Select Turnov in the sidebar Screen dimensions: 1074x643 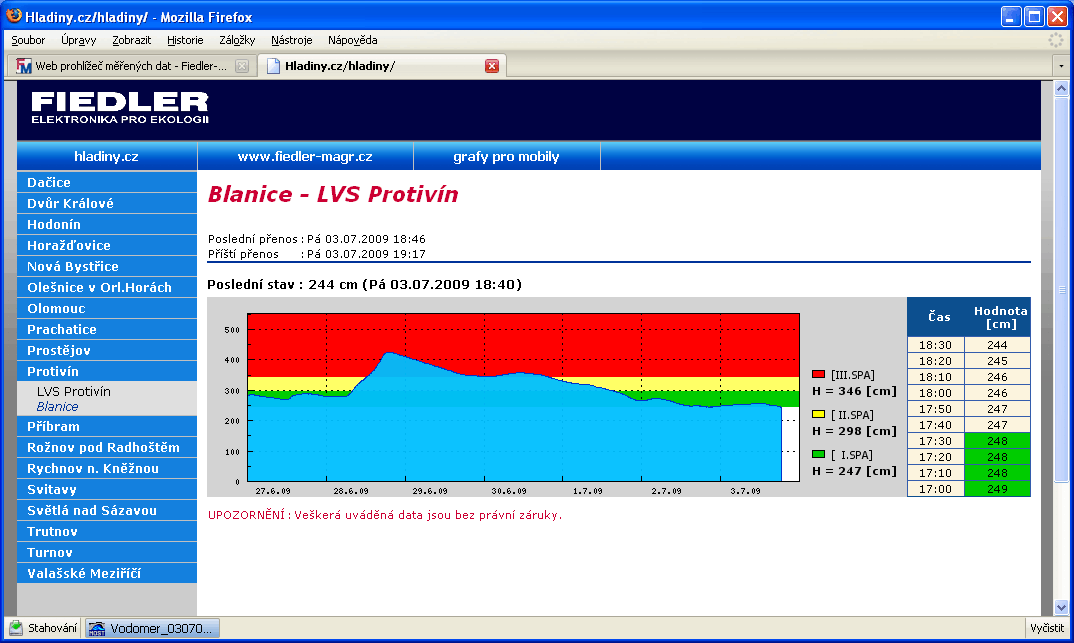click(107, 553)
